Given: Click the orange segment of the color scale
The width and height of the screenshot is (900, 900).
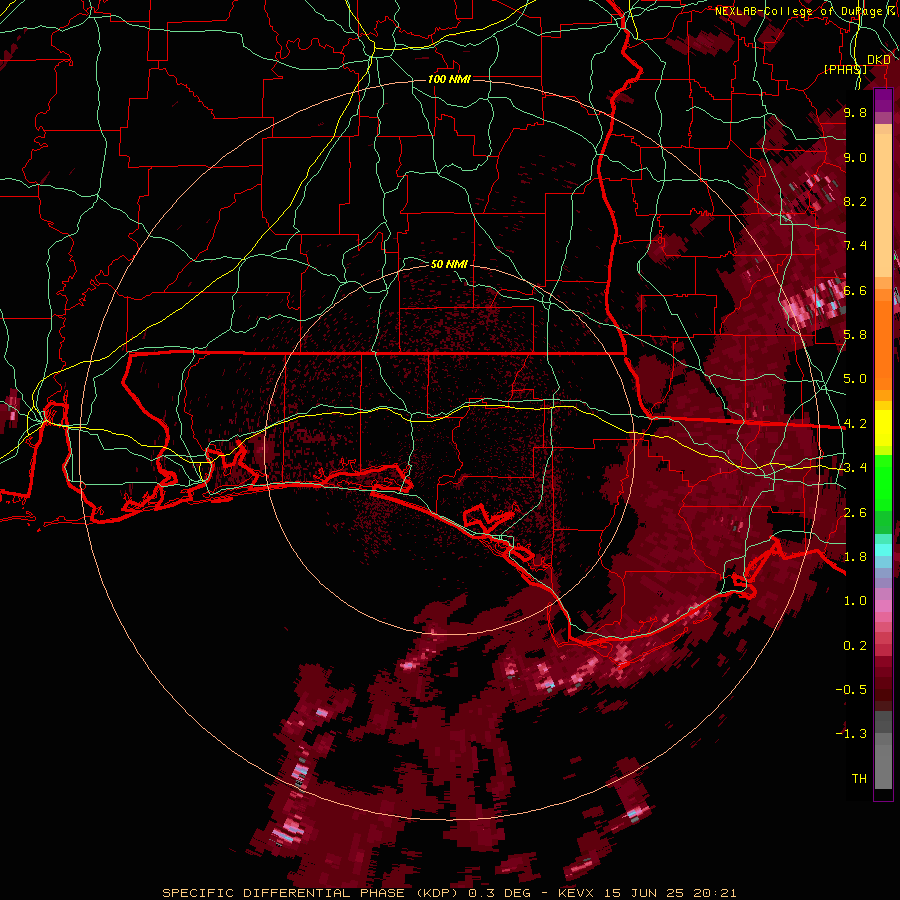Looking at the screenshot, I should click(883, 343).
